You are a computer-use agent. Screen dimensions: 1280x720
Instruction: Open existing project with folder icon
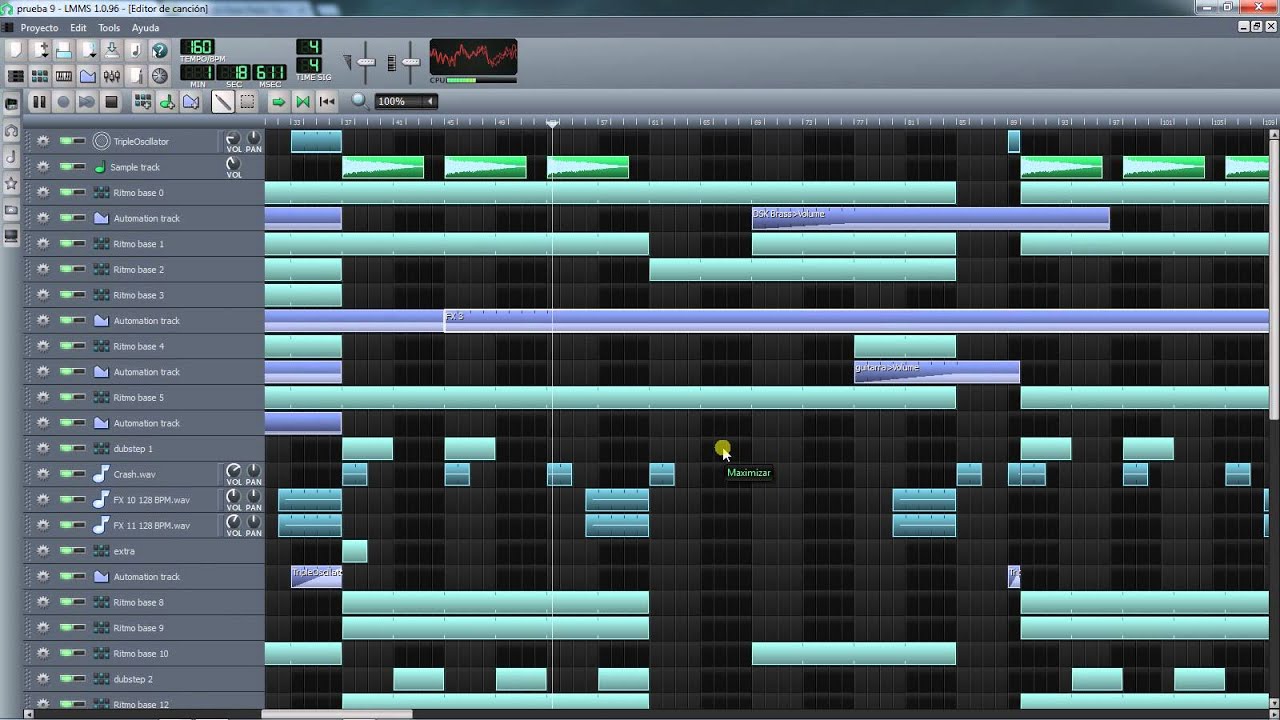(x=64, y=50)
